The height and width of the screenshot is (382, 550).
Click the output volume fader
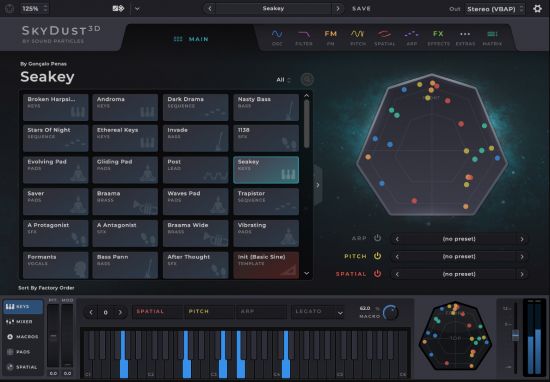515,335
